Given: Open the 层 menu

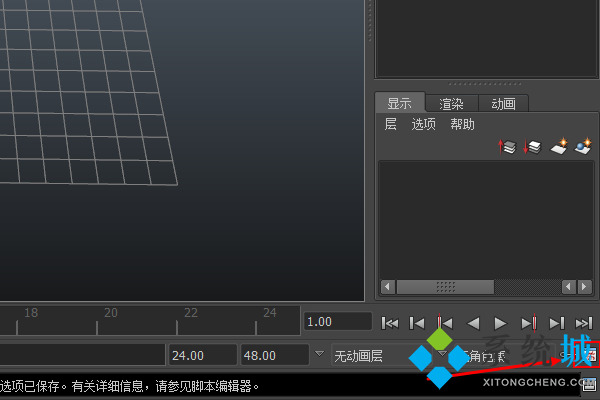Looking at the screenshot, I should point(391,125).
